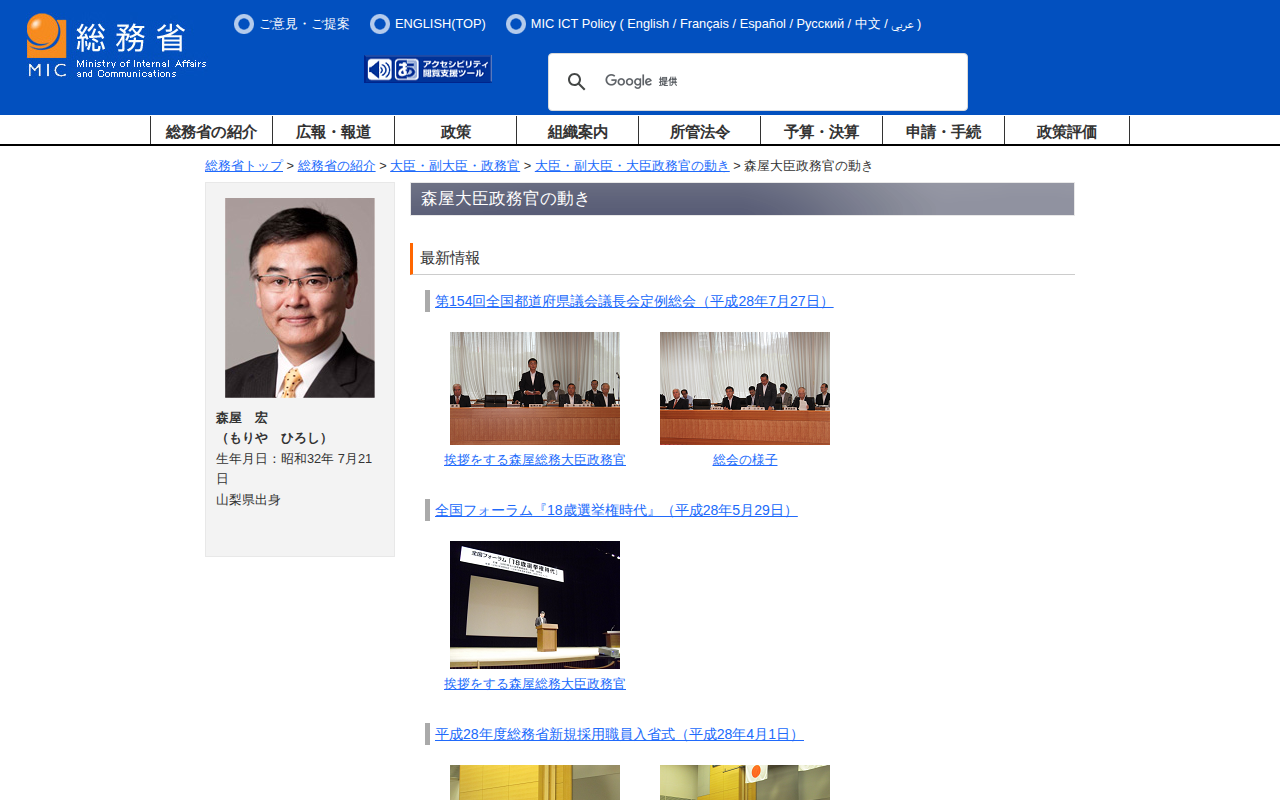Open the 申請・手続 menu
1280x800 pixels.
943,131
